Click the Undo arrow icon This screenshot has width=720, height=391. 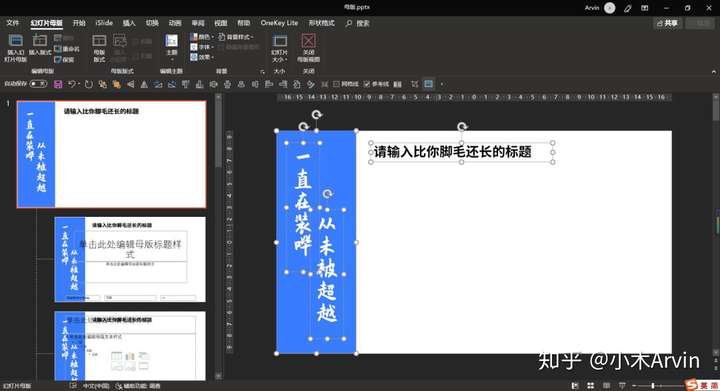tap(72, 84)
